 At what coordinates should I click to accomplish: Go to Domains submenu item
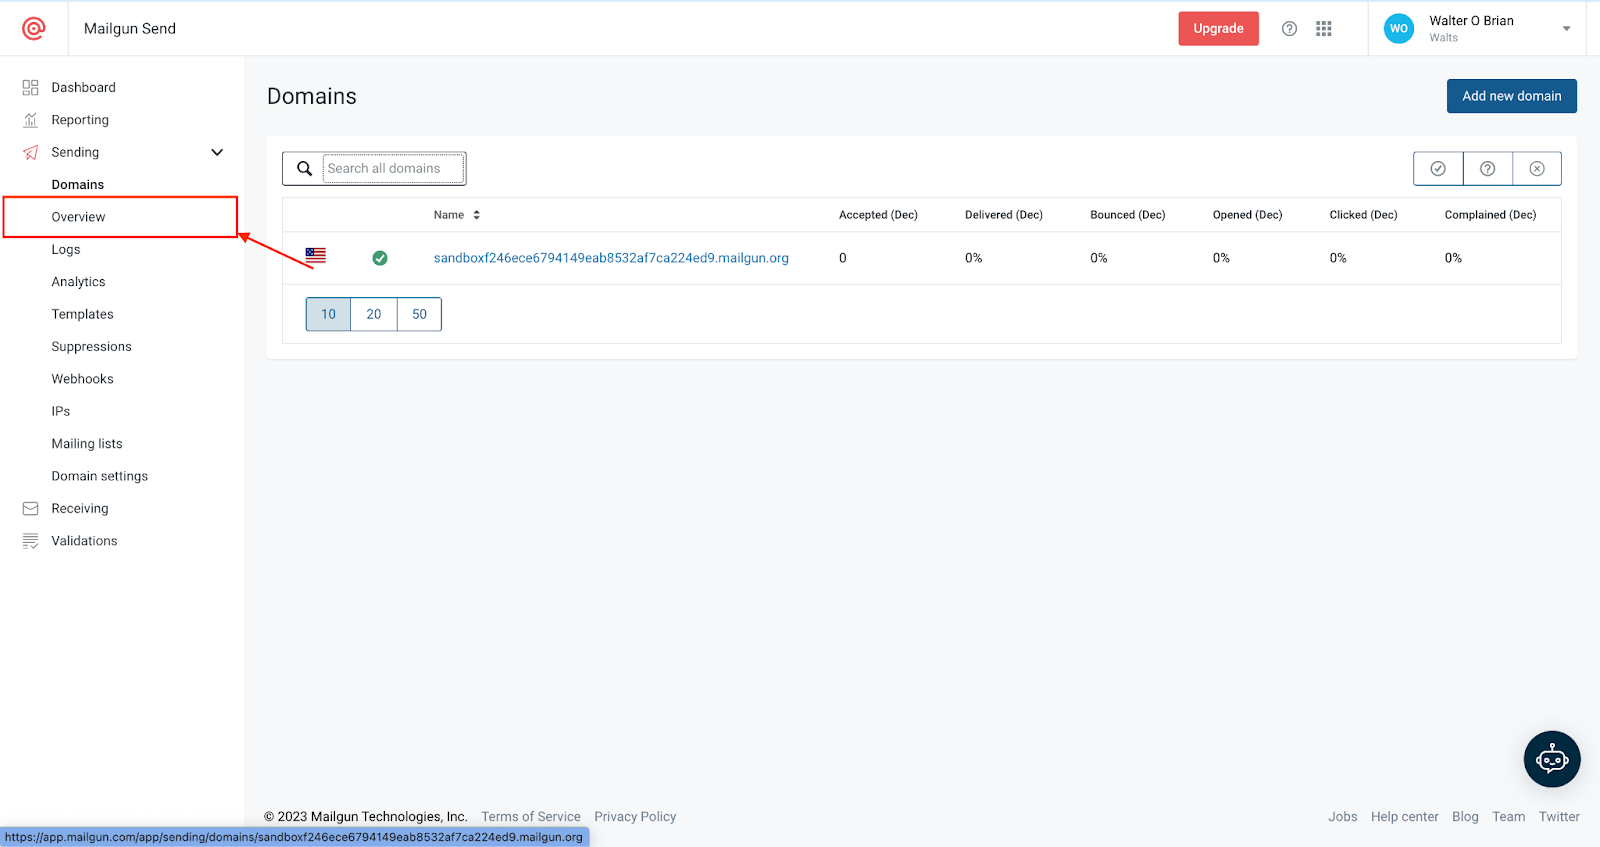click(78, 185)
